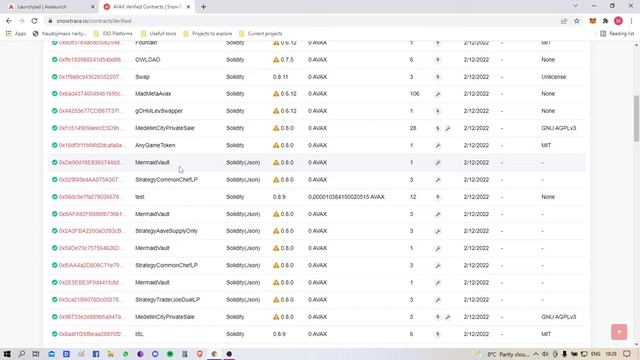The width and height of the screenshot is (640, 360).
Task: Click the setting icon in AnyGameToken row
Action: (438, 145)
